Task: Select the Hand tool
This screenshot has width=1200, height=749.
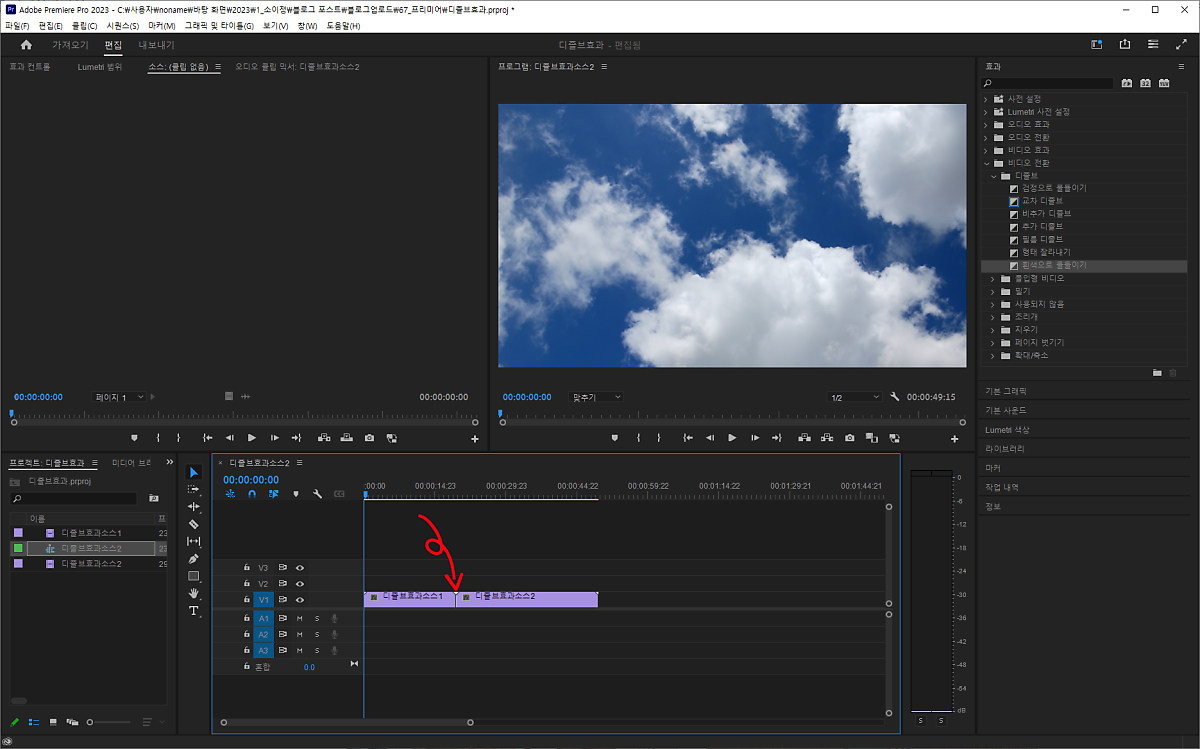Action: (x=194, y=593)
